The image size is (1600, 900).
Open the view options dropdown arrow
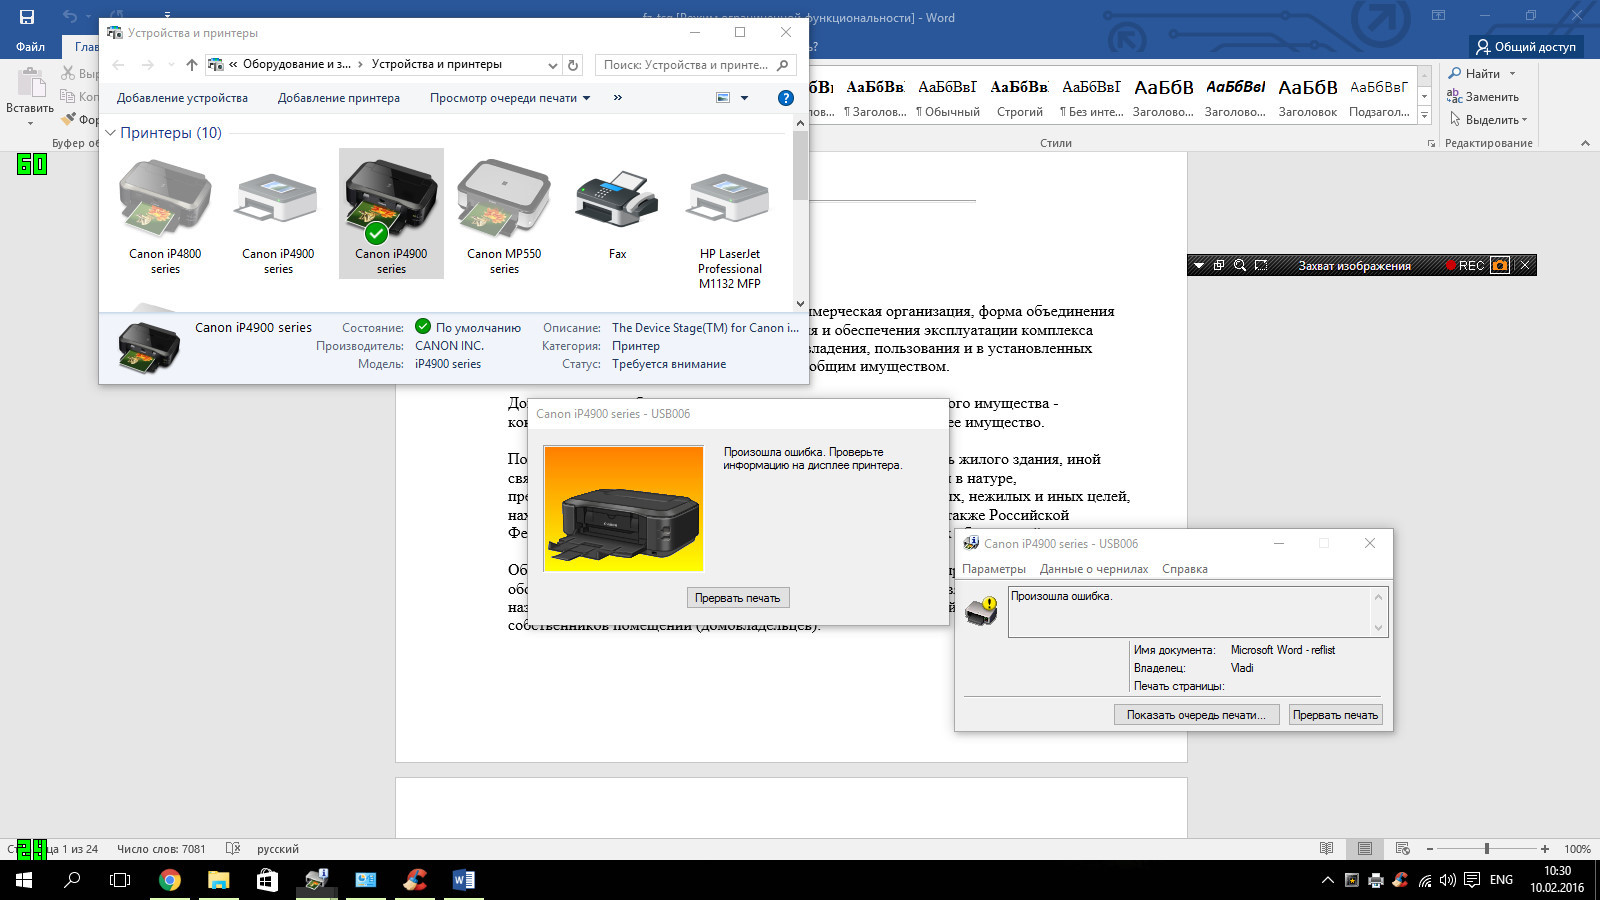(x=744, y=98)
